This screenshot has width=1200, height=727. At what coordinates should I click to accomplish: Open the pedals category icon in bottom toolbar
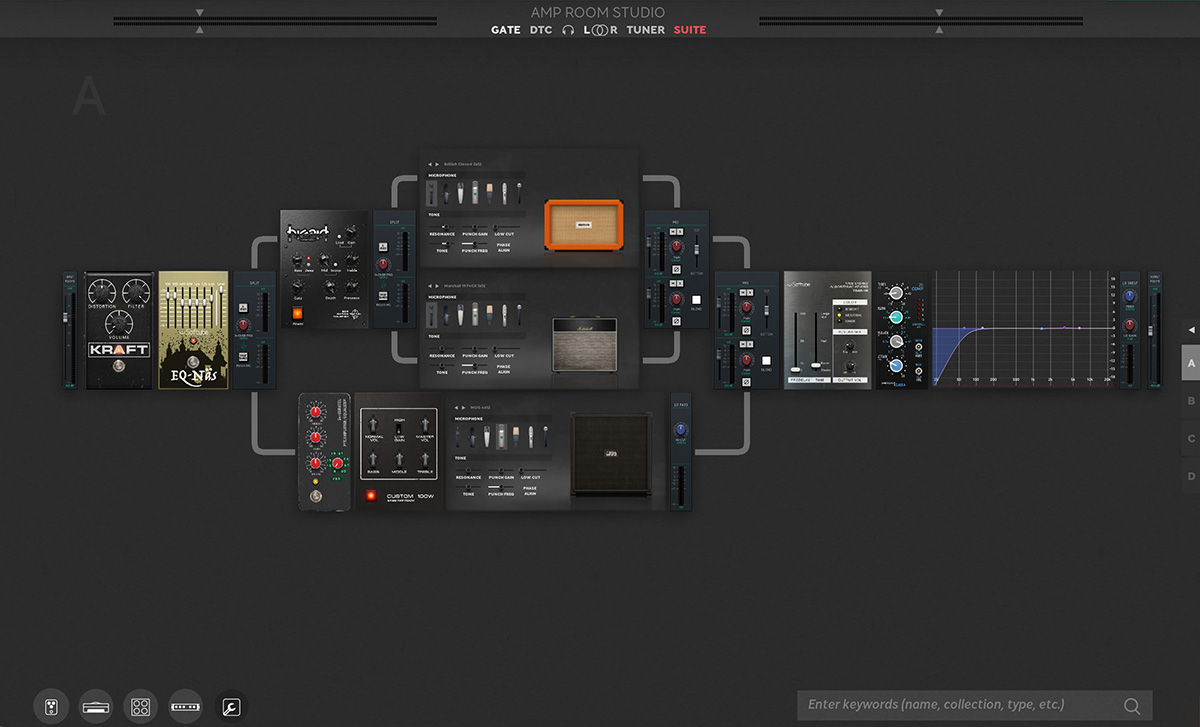pos(50,707)
